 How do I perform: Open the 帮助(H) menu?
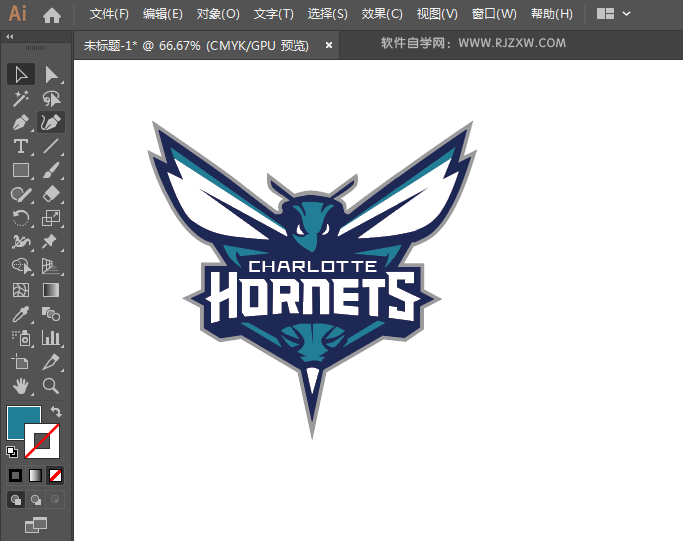point(552,14)
